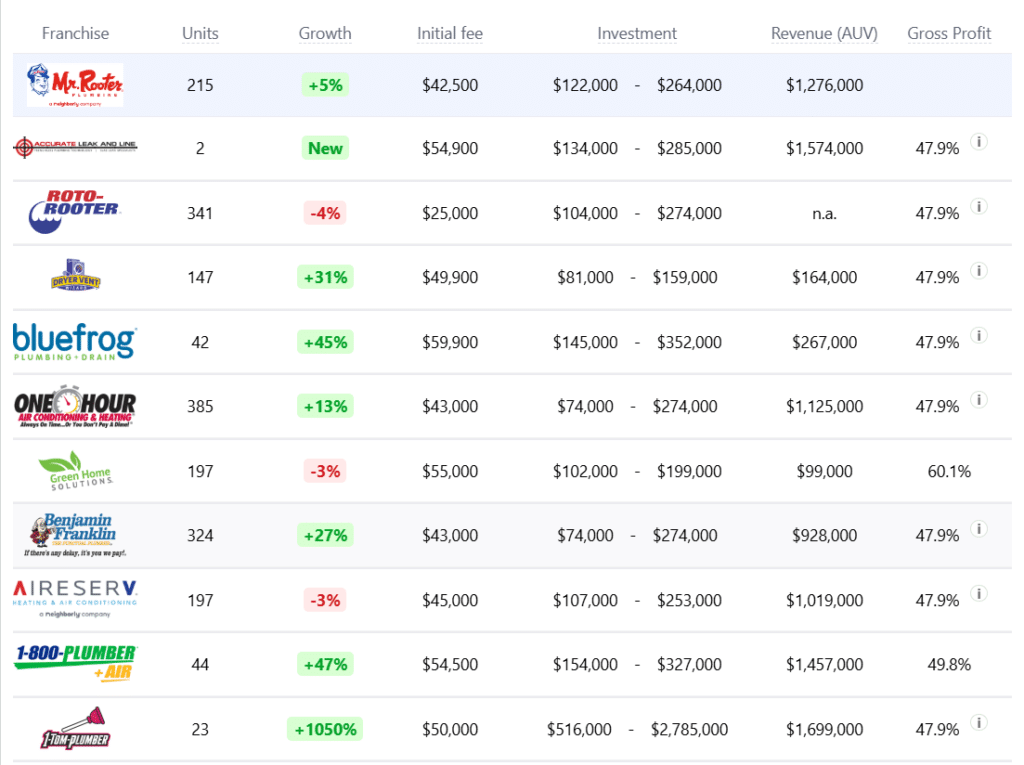Click the 60.1% gross profit value

(x=949, y=471)
